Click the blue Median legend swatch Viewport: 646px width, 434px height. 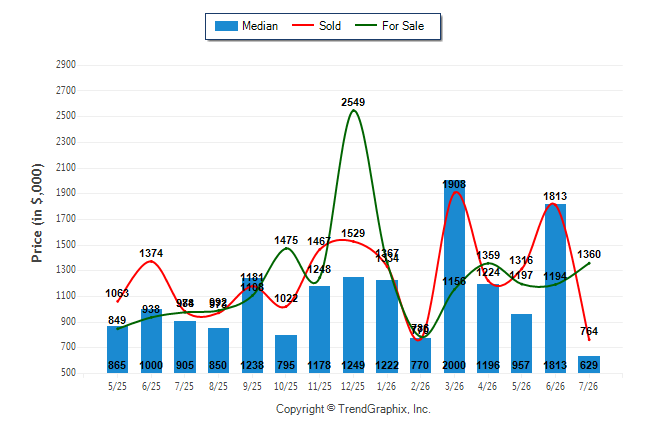226,26
